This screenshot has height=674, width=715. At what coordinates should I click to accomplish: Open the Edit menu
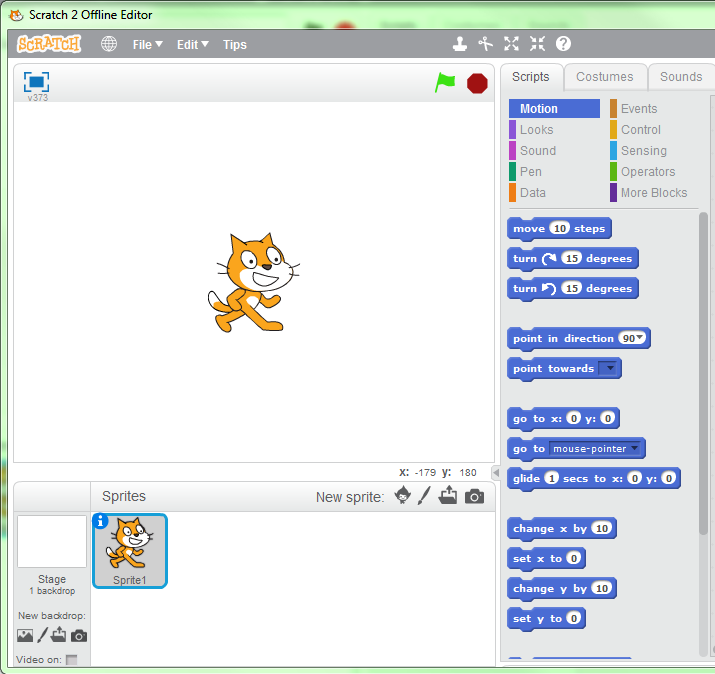pyautogui.click(x=192, y=45)
